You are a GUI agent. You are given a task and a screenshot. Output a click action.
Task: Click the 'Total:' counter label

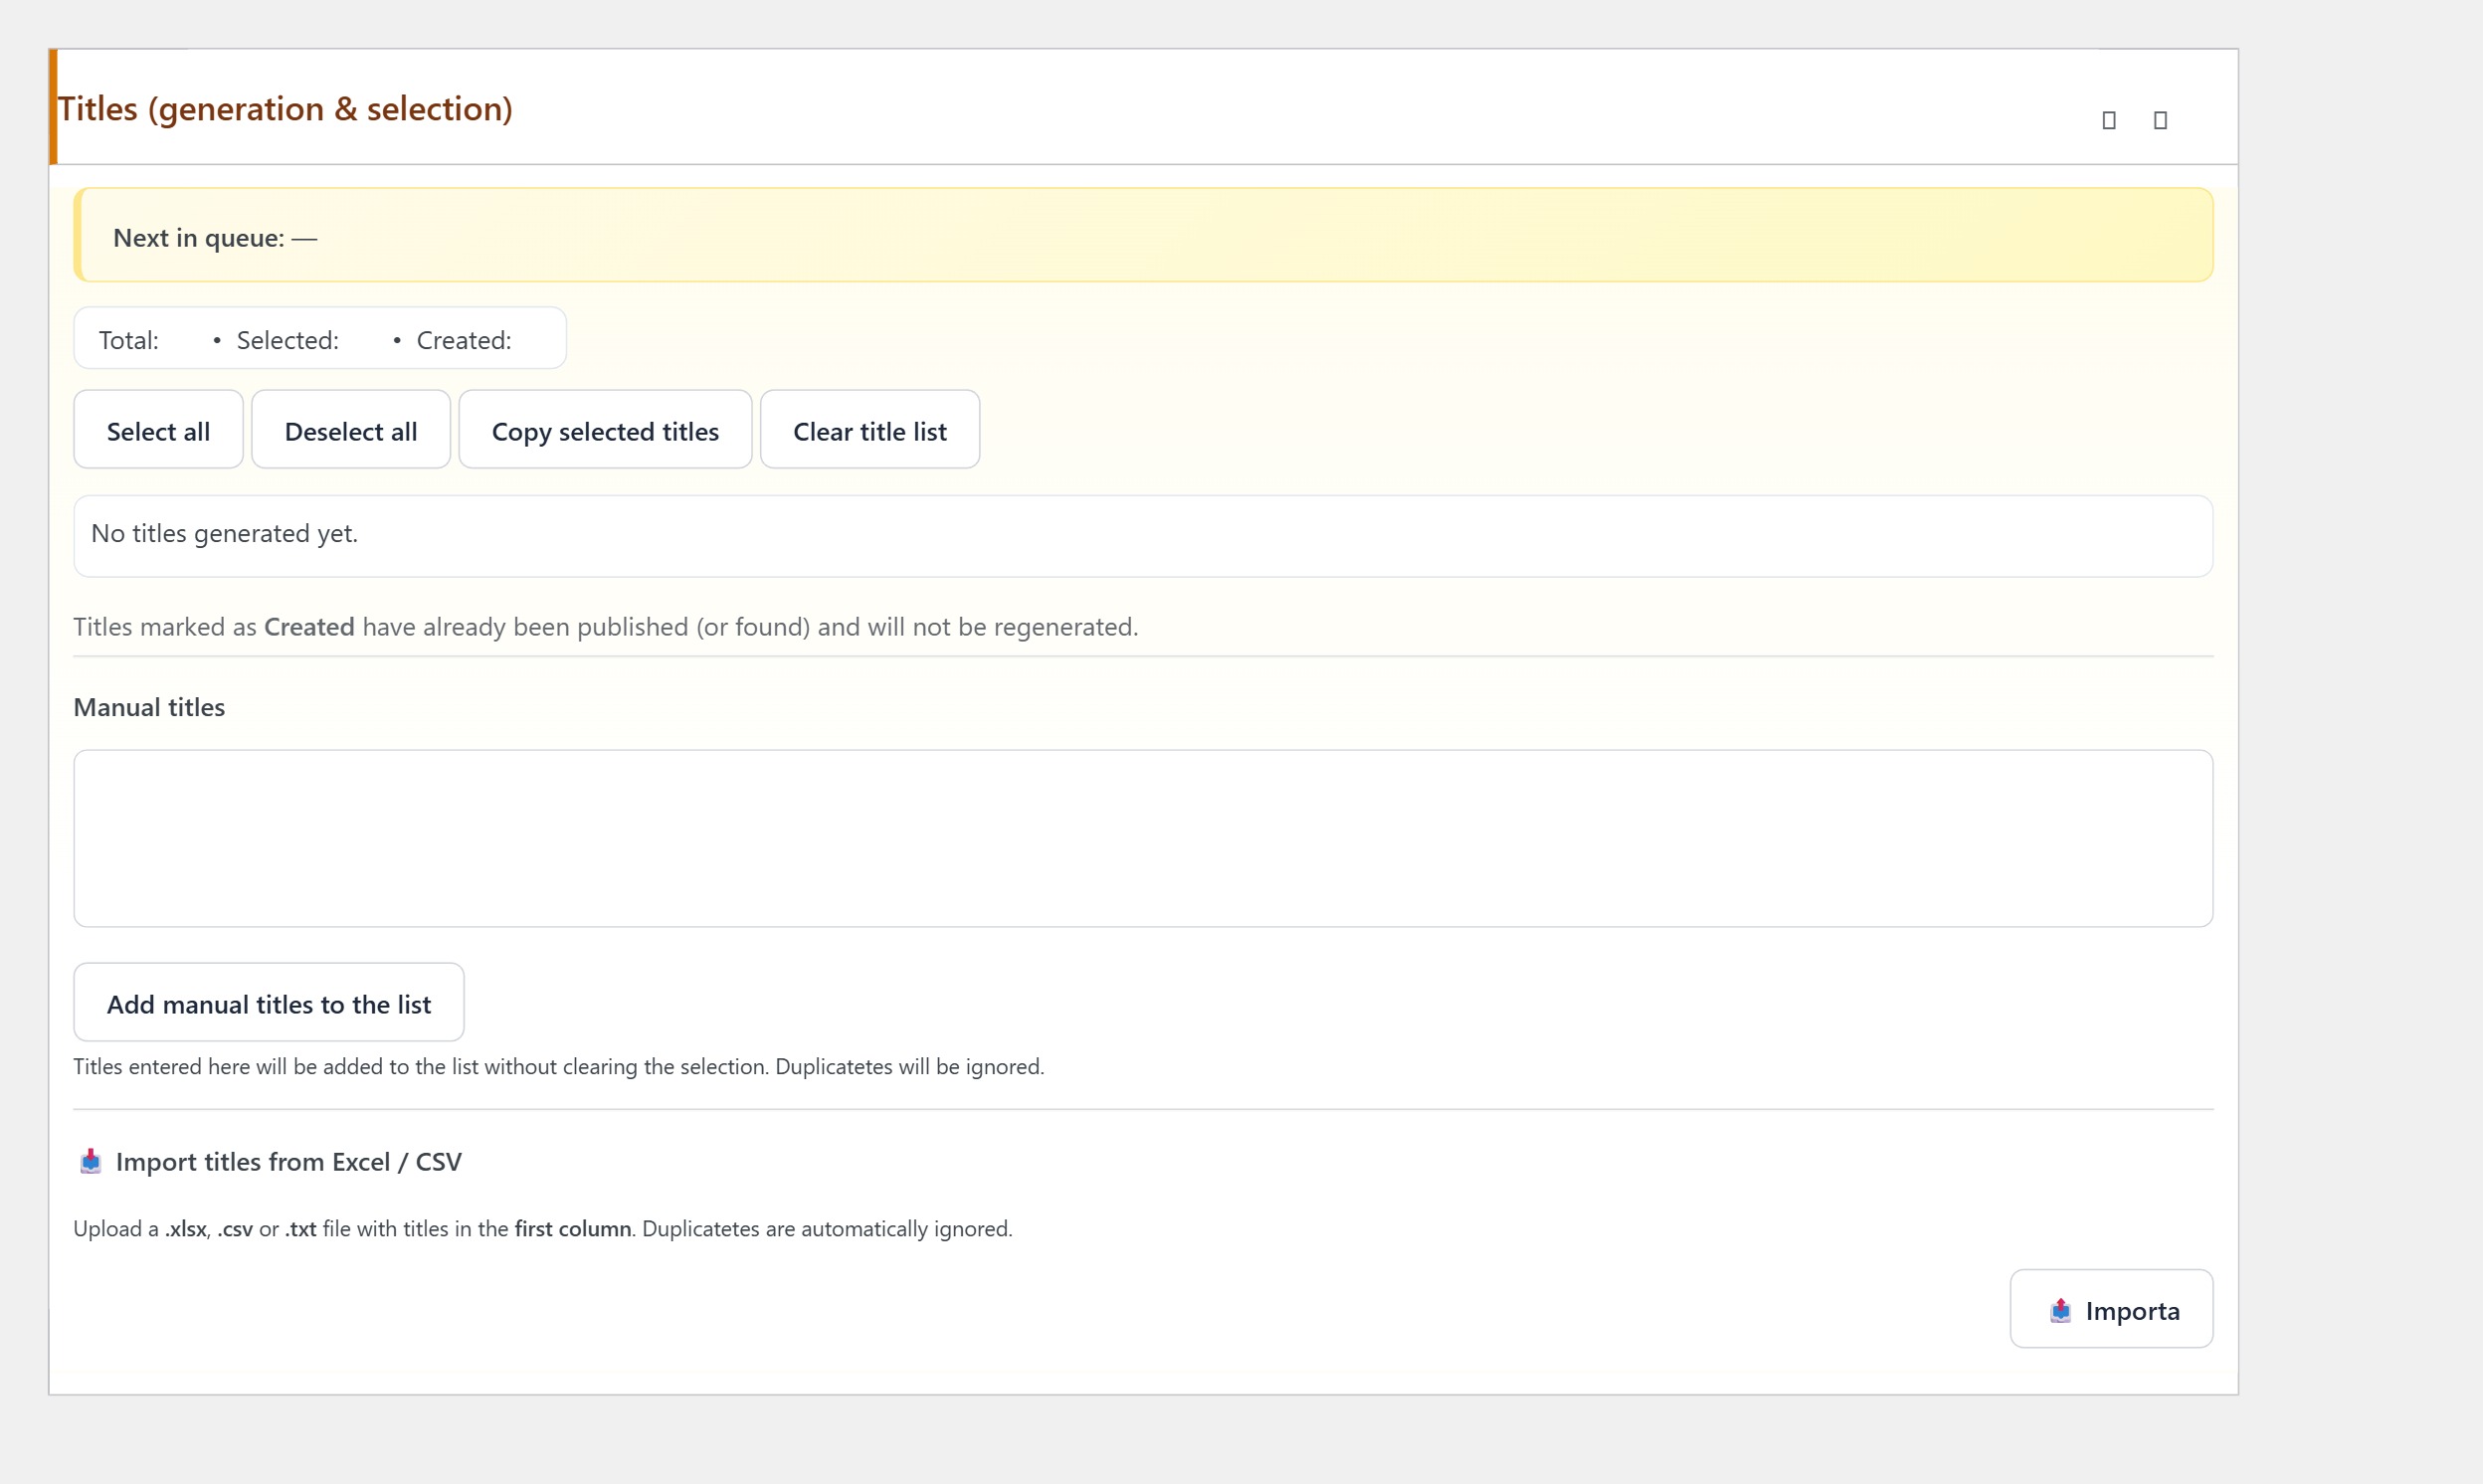click(129, 340)
